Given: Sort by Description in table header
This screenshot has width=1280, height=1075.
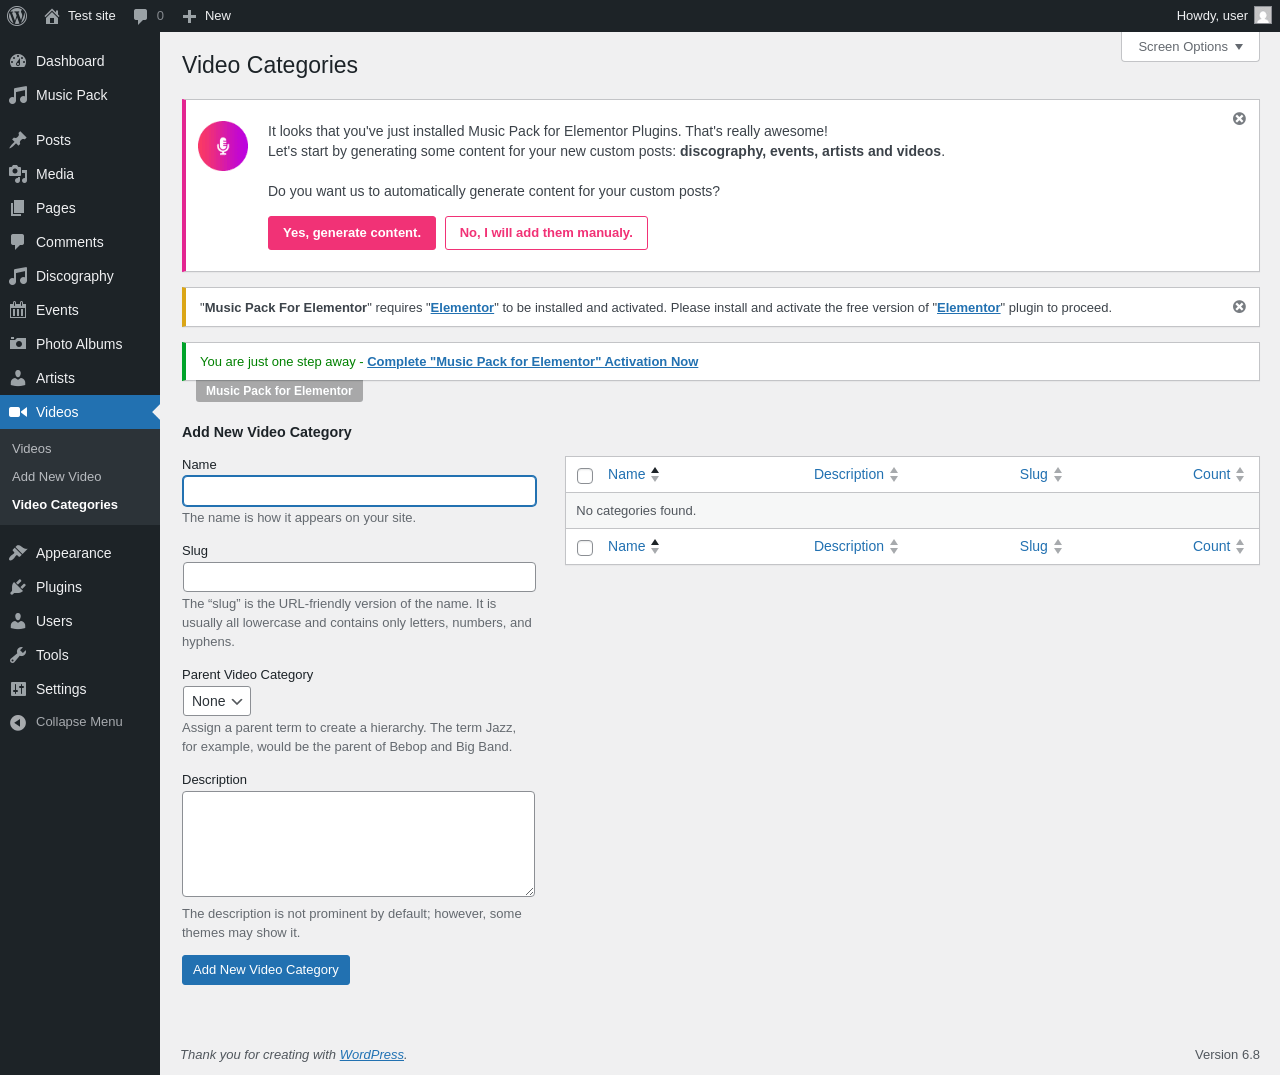Looking at the screenshot, I should tap(856, 474).
